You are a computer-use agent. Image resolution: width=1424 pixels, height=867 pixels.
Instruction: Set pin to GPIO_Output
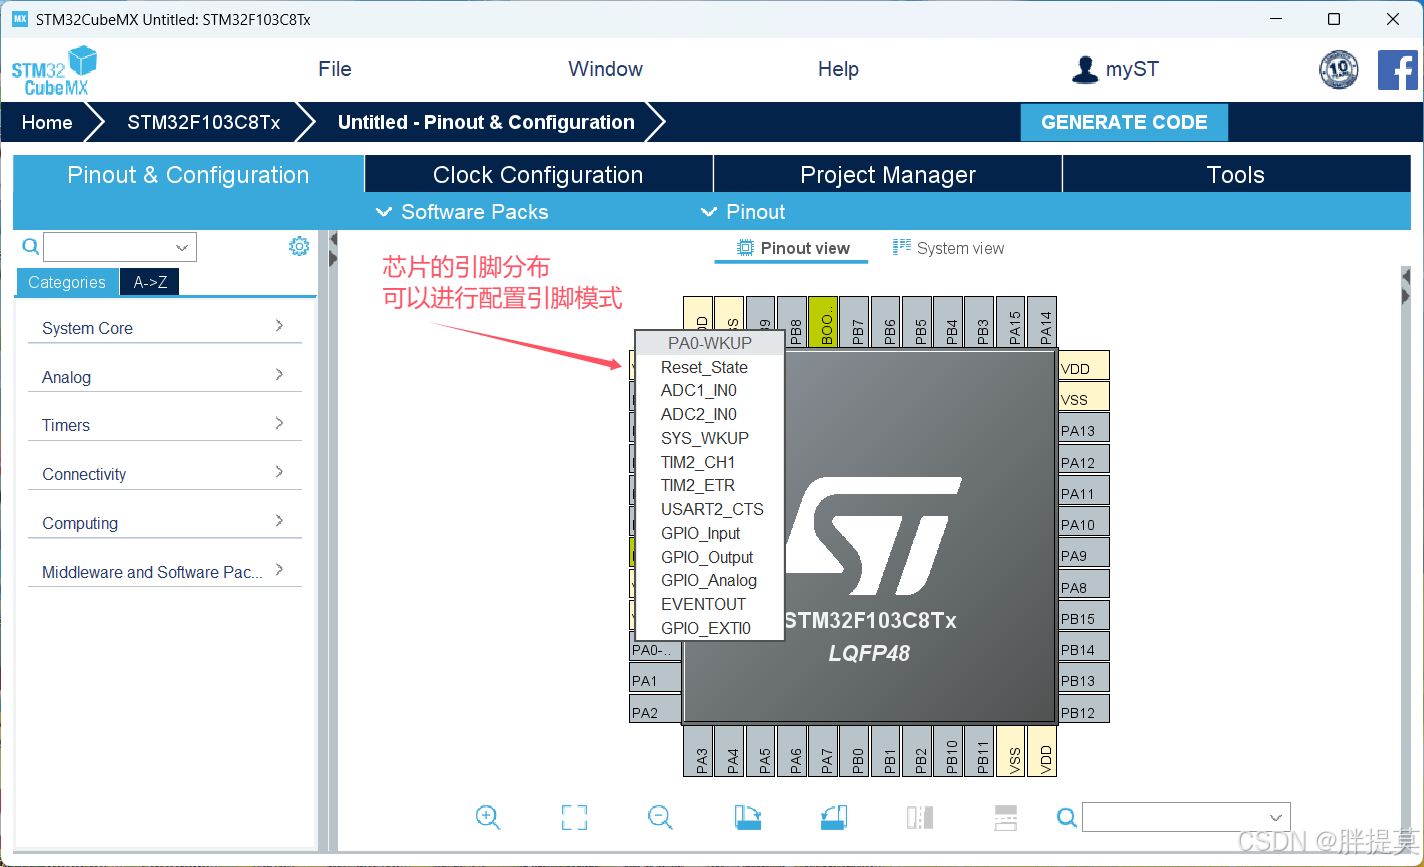pos(709,557)
